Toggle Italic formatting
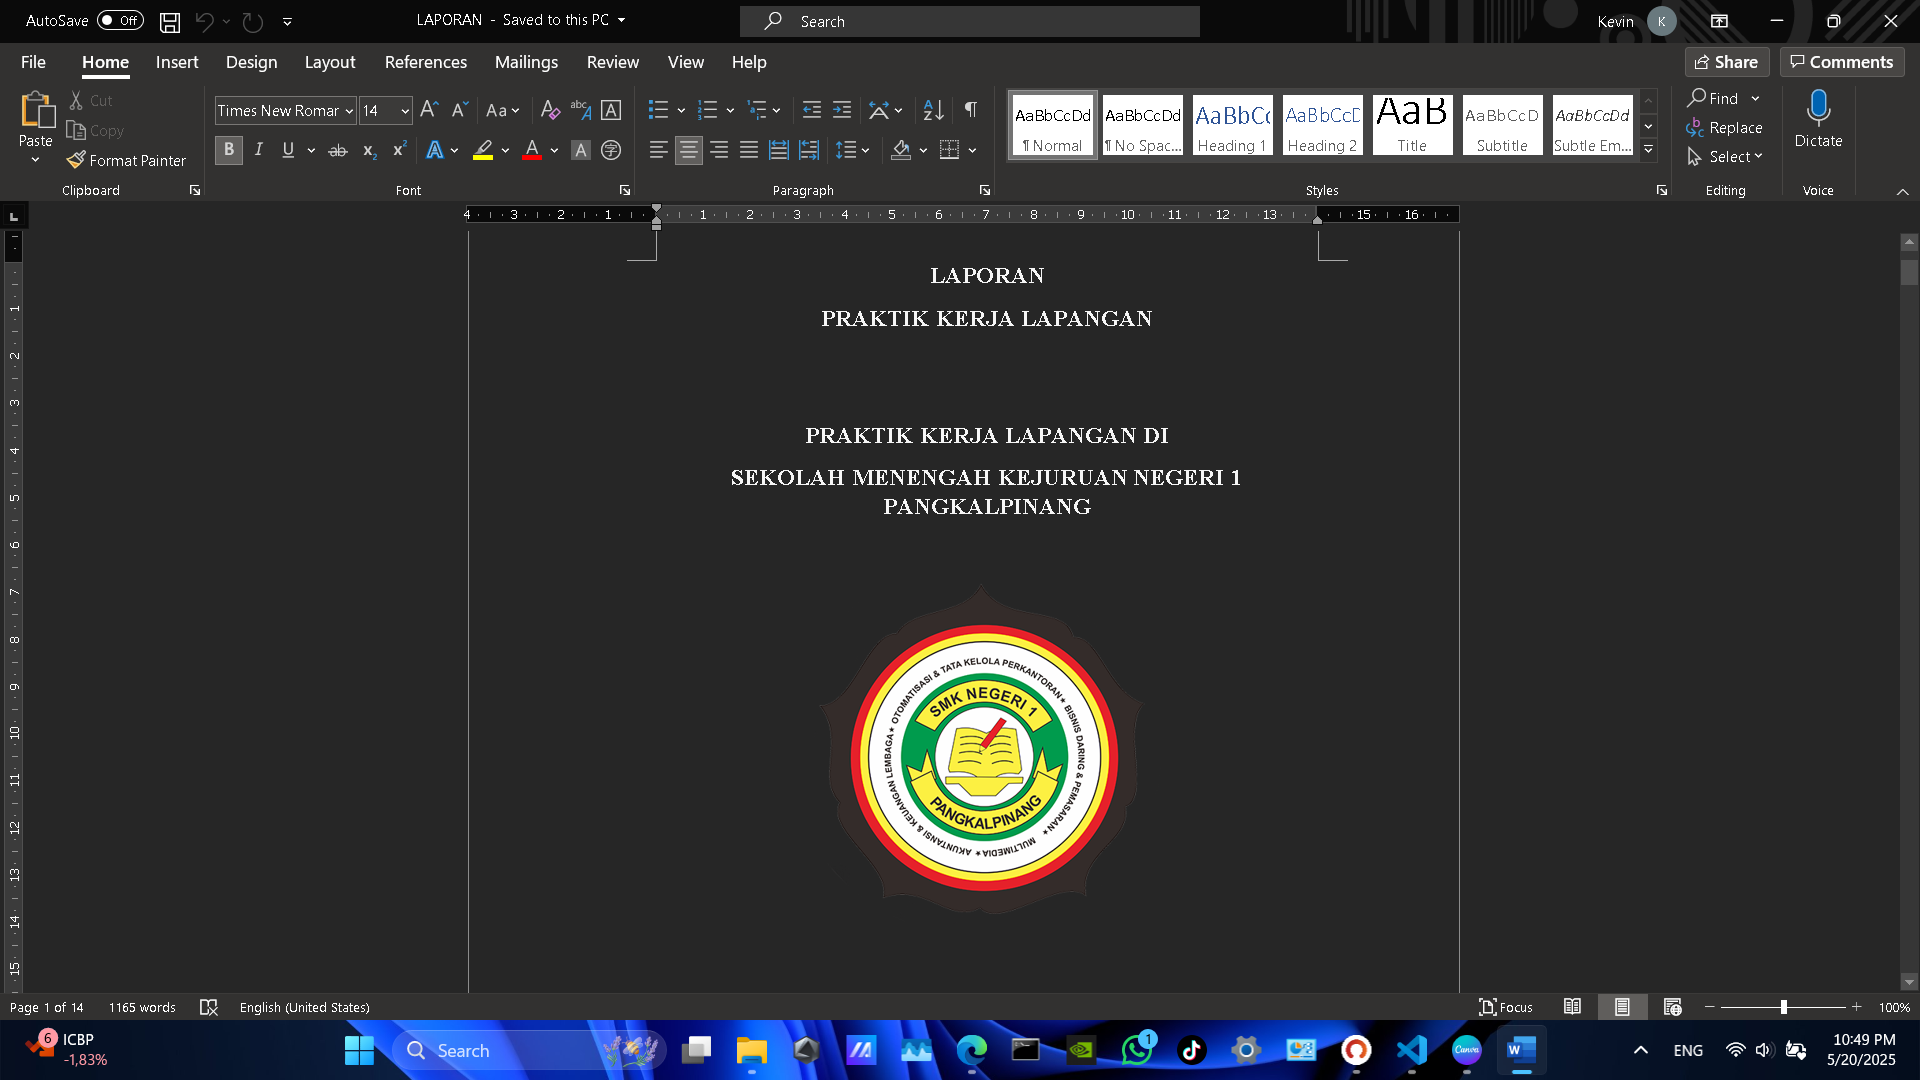The height and width of the screenshot is (1080, 1920). click(259, 150)
